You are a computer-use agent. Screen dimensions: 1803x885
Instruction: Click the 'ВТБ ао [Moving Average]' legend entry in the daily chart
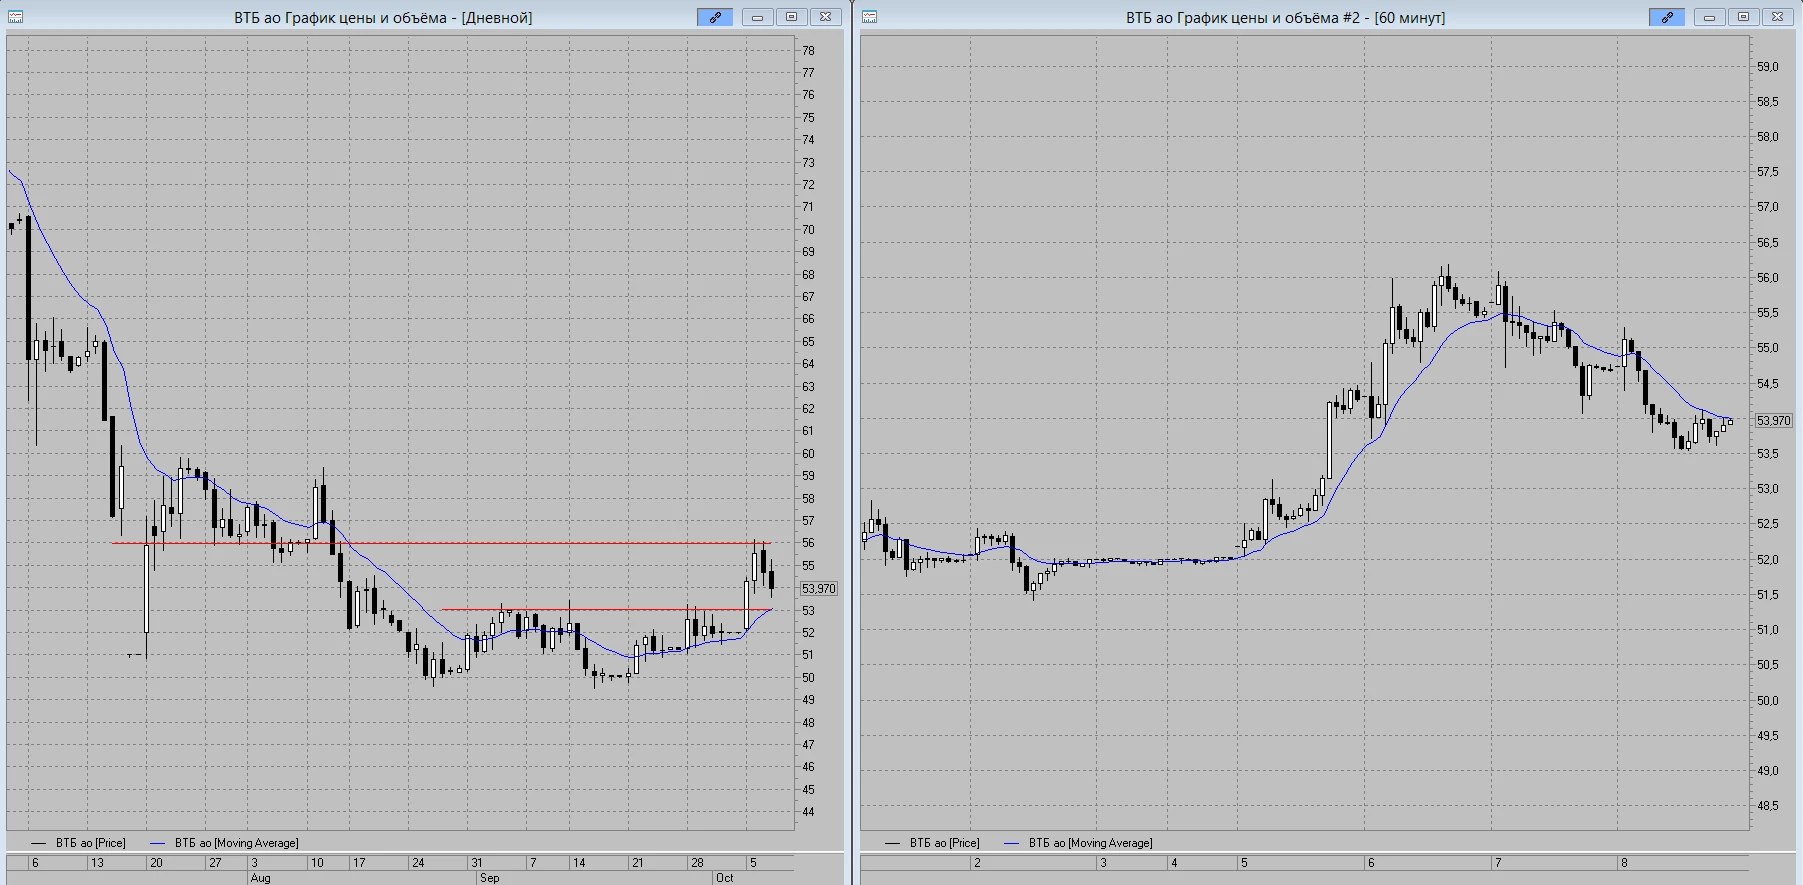click(224, 843)
